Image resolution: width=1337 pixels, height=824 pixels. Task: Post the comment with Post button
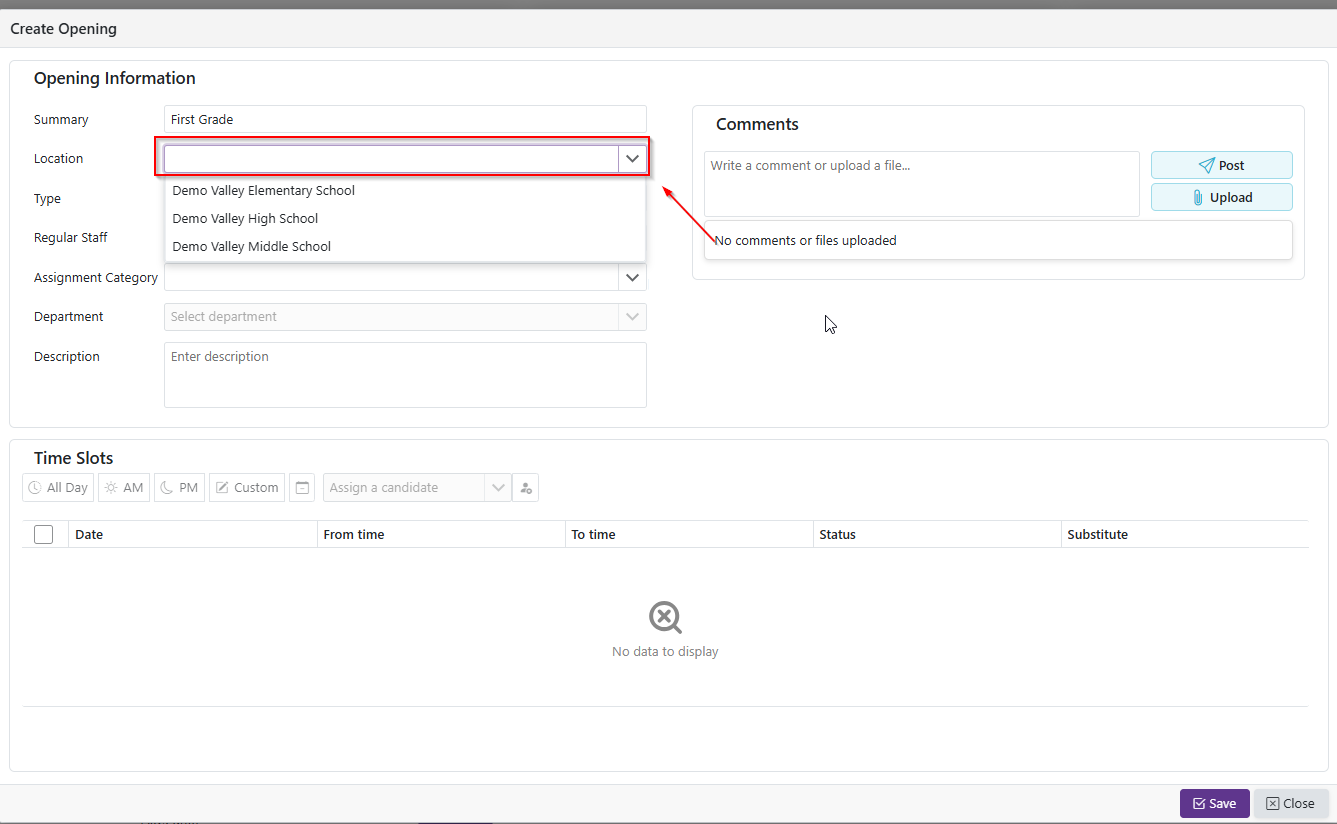point(1221,165)
